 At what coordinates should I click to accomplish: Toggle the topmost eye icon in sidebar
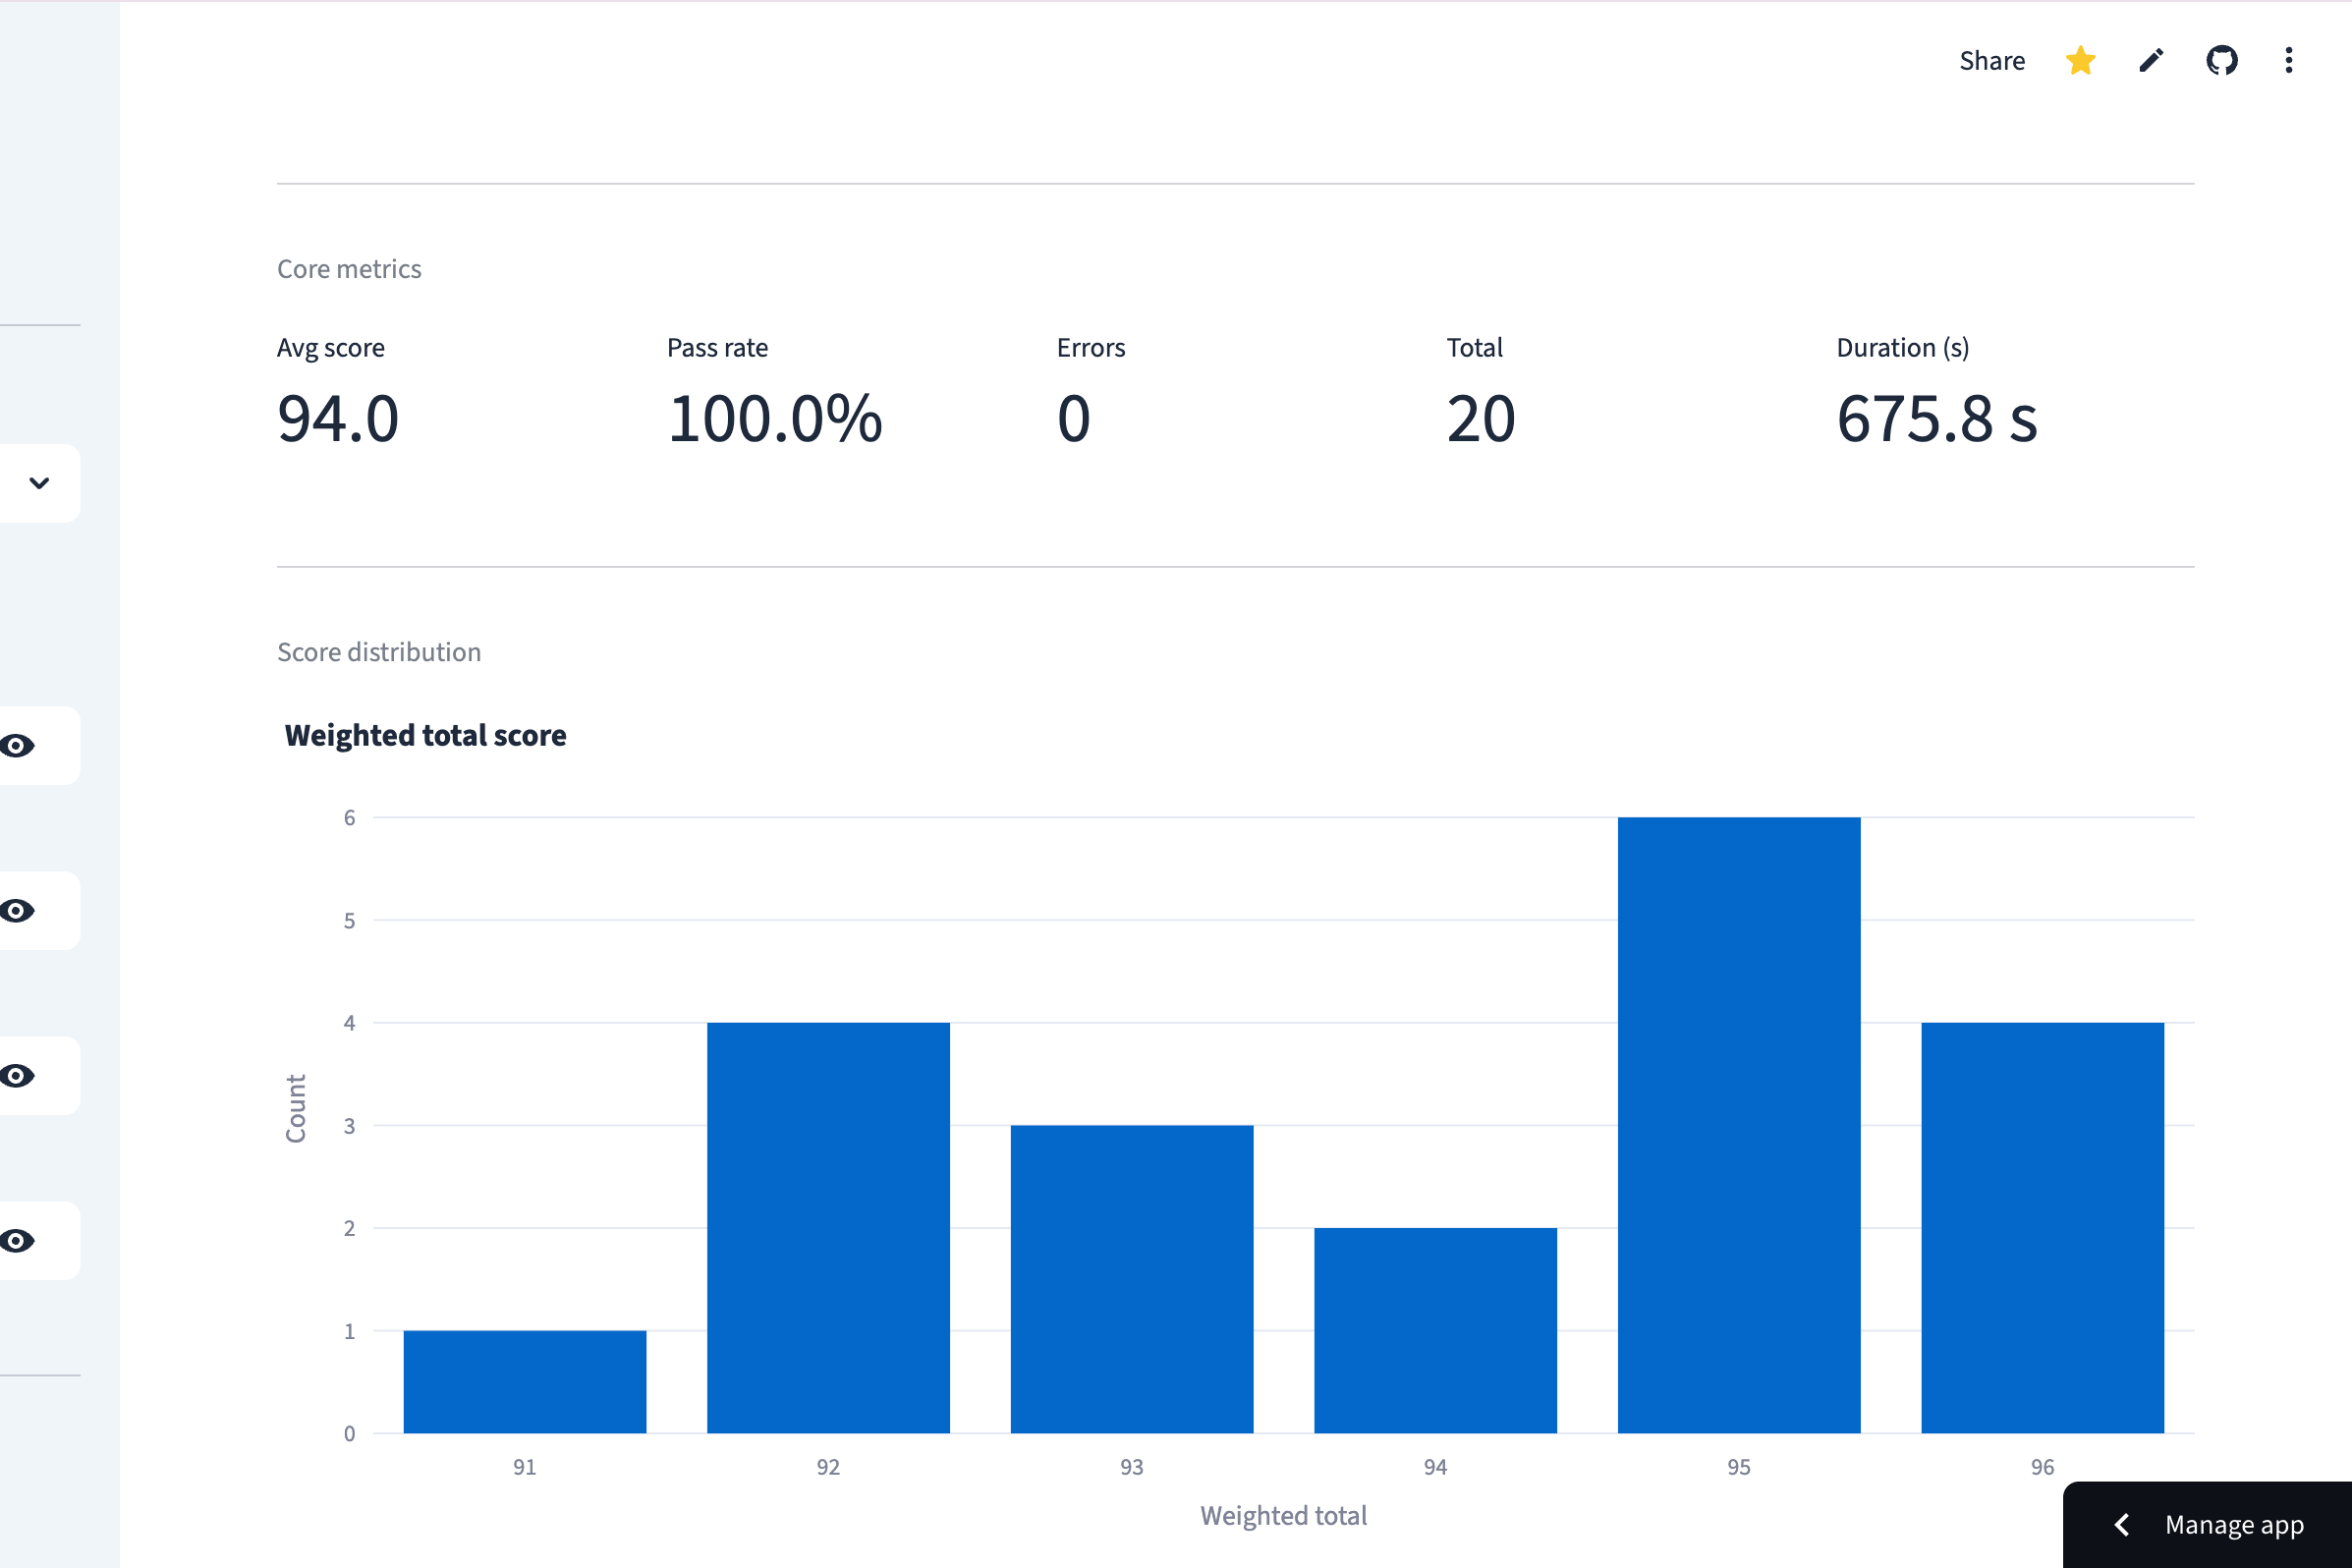[18, 746]
